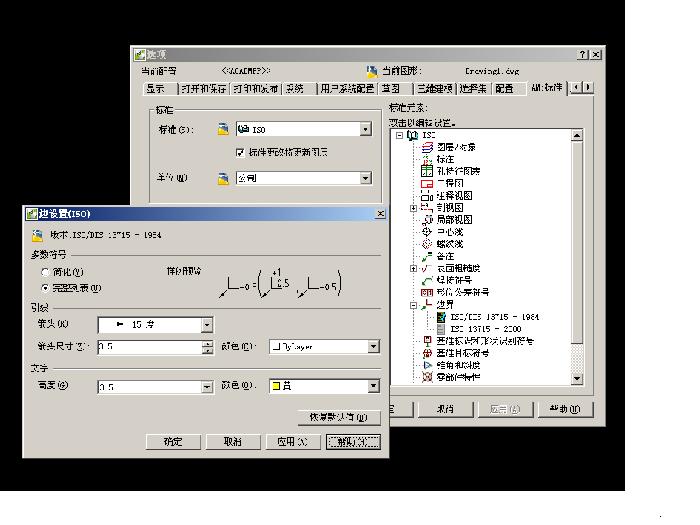Switch to the 三维建模 tab
Image resolution: width=700 pixels, height=525 pixels.
[x=434, y=88]
